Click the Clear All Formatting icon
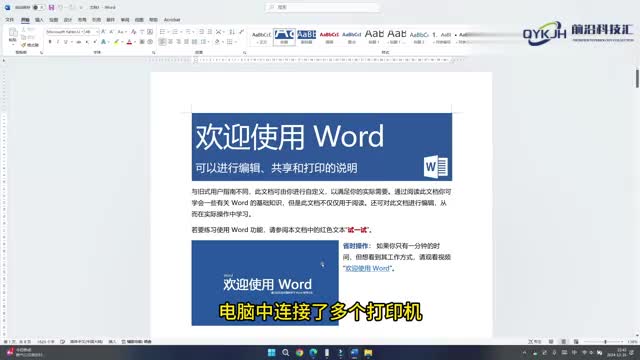640x360 pixels. click(x=133, y=31)
